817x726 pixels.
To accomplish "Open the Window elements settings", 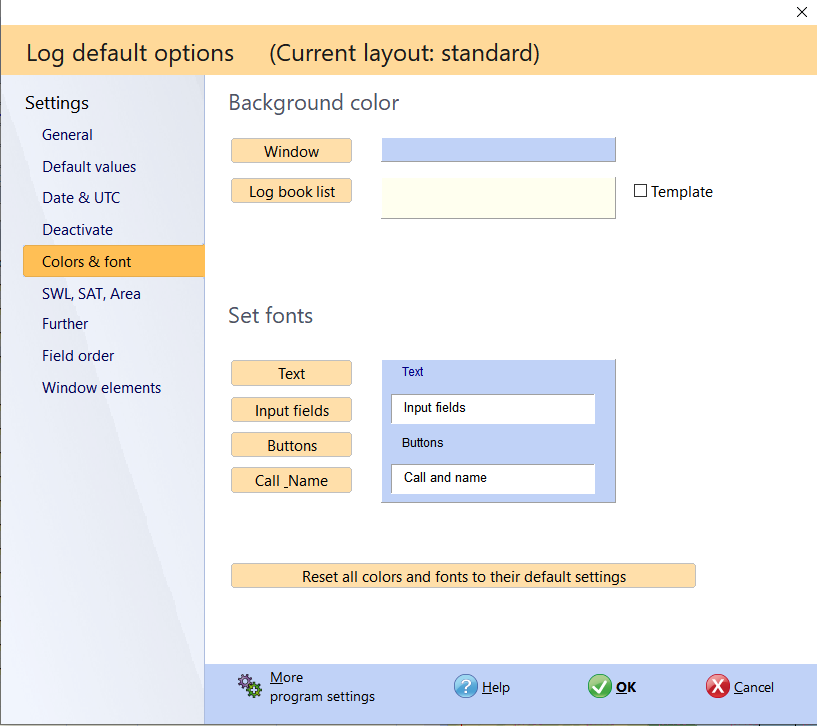I will pyautogui.click(x=101, y=388).
